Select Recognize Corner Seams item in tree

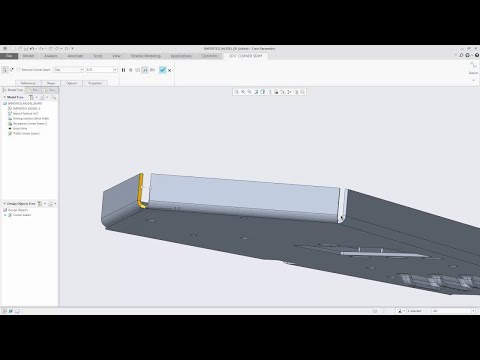(x=28, y=124)
